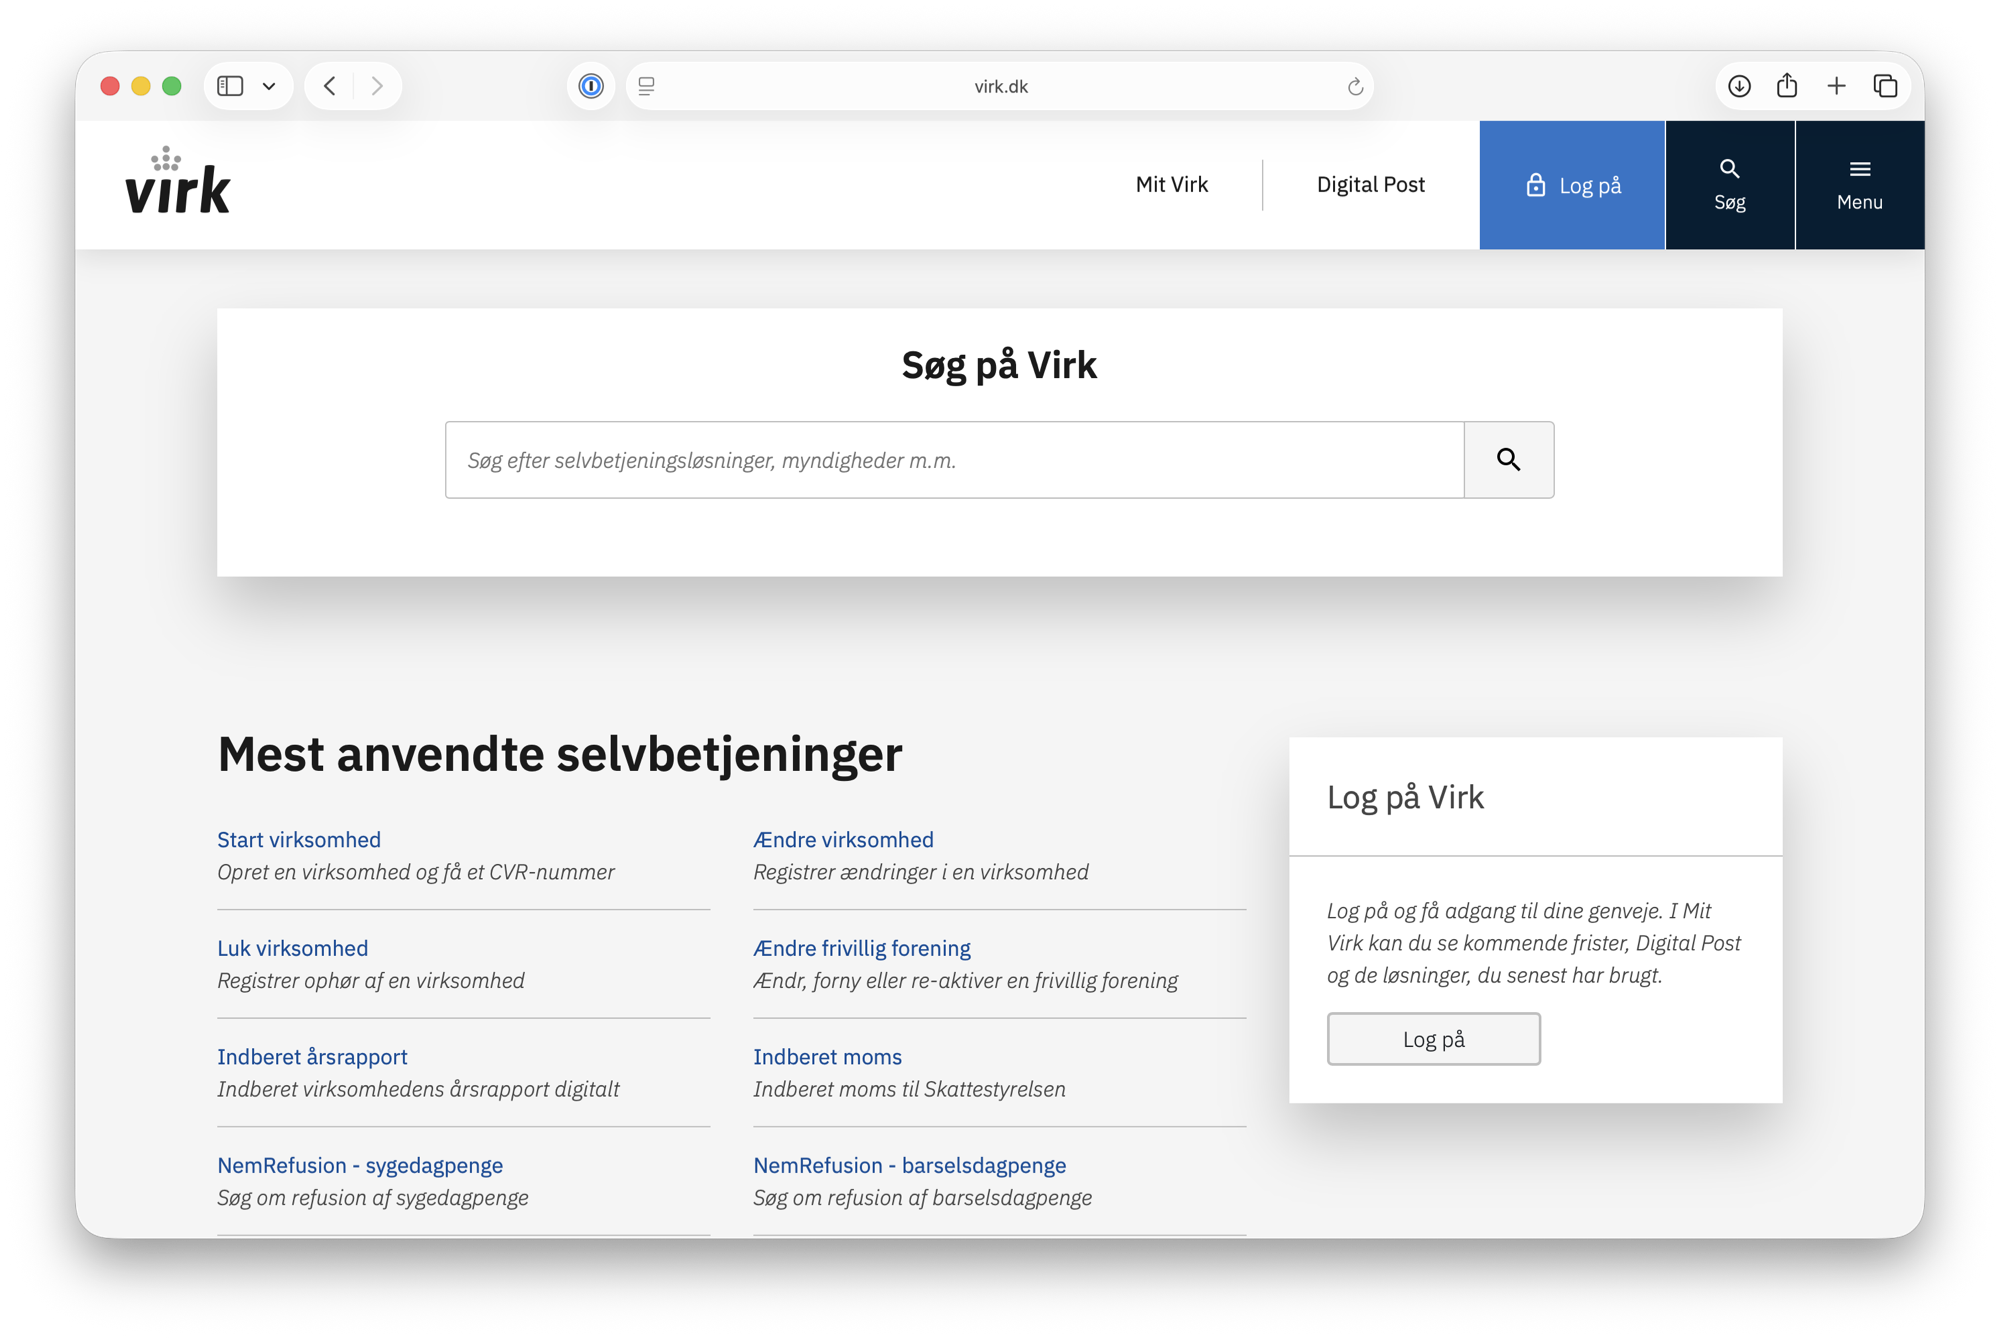This screenshot has height=1338, width=2000.
Task: Open Safari sidebar toggle
Action: pyautogui.click(x=231, y=86)
